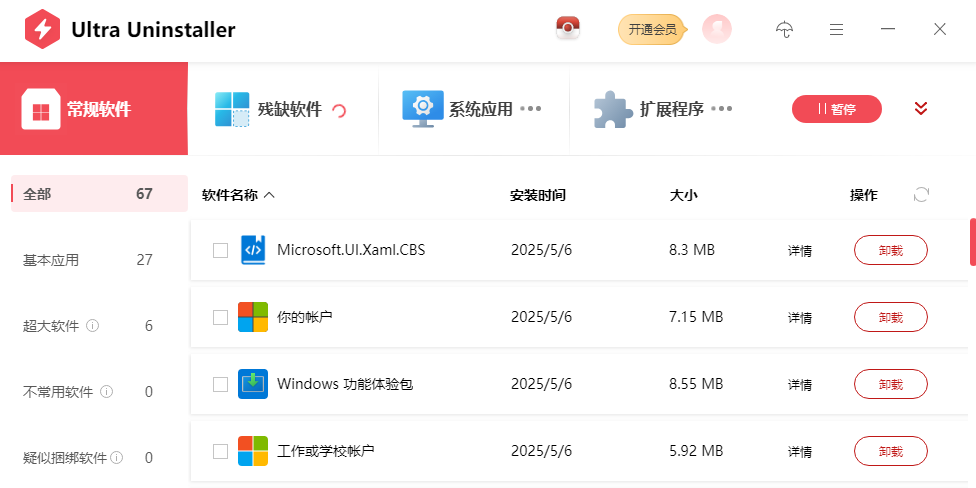This screenshot has width=976, height=488.
Task: Click the 你的帐户 Microsoft logo icon
Action: click(x=253, y=317)
